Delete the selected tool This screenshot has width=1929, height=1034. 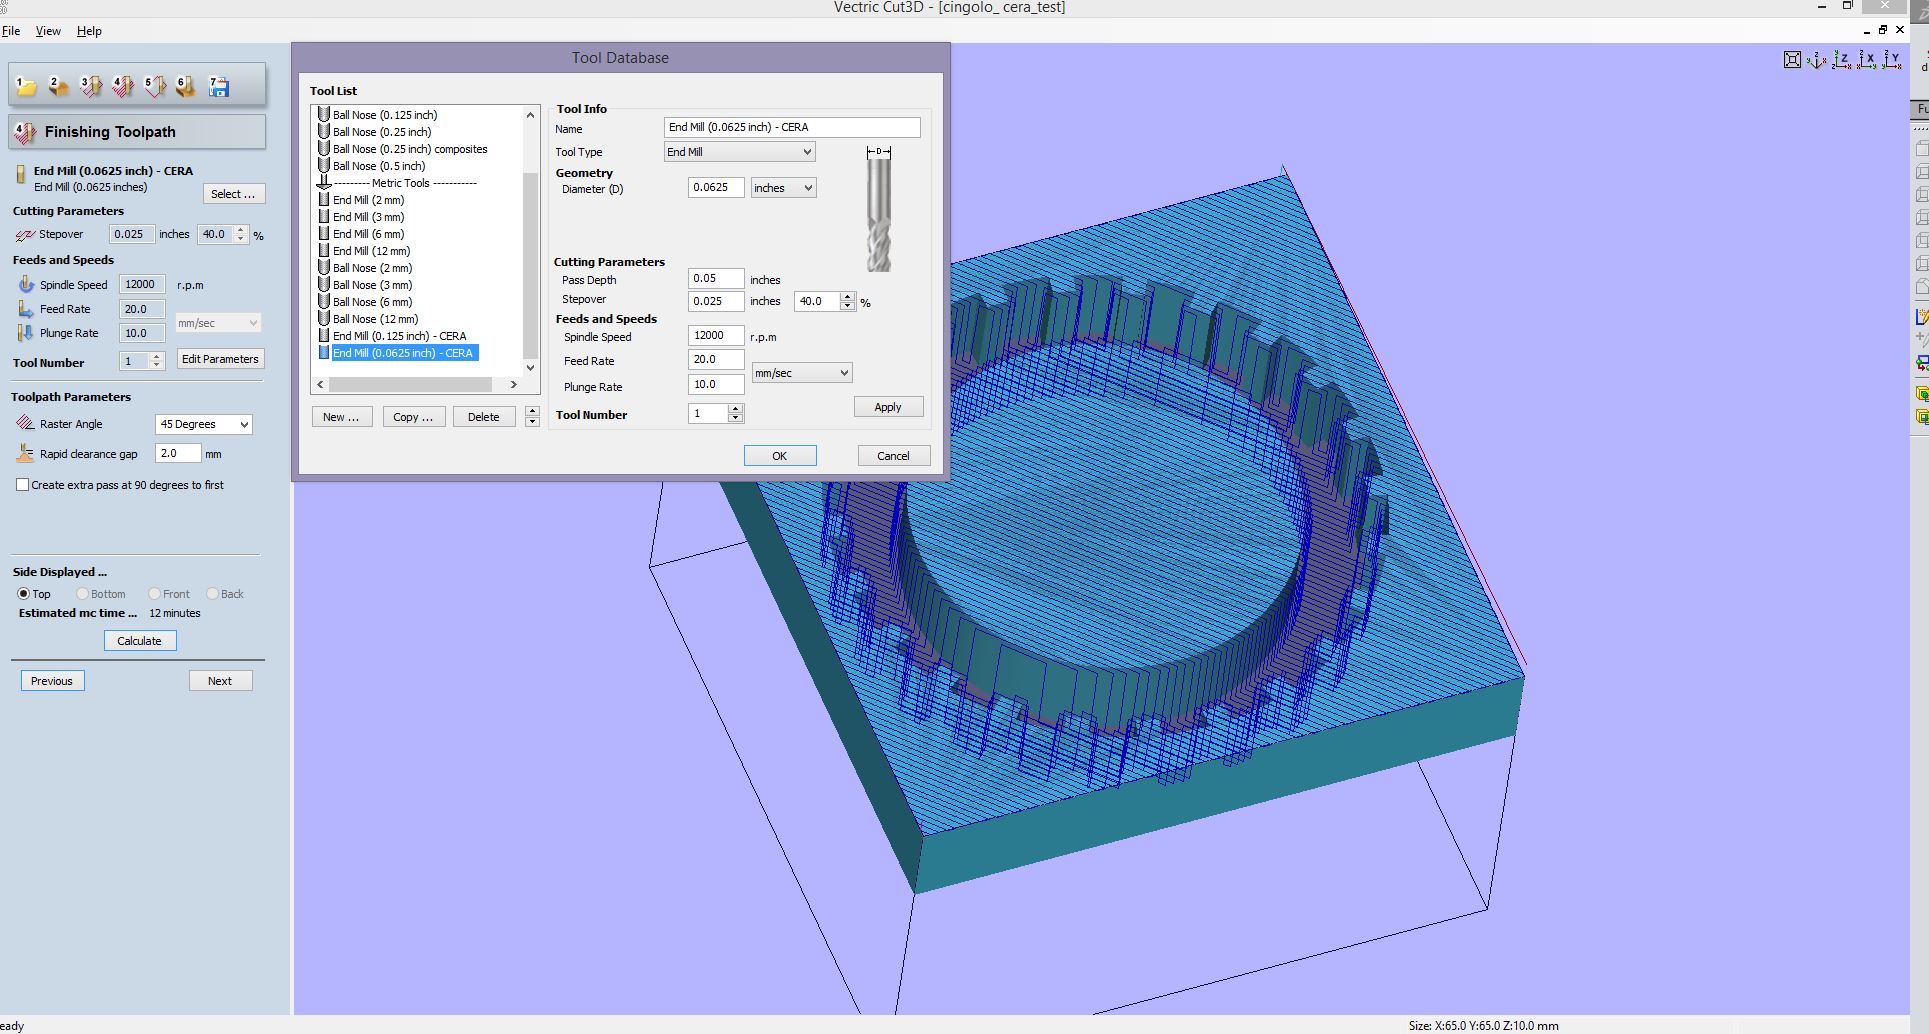click(x=484, y=417)
